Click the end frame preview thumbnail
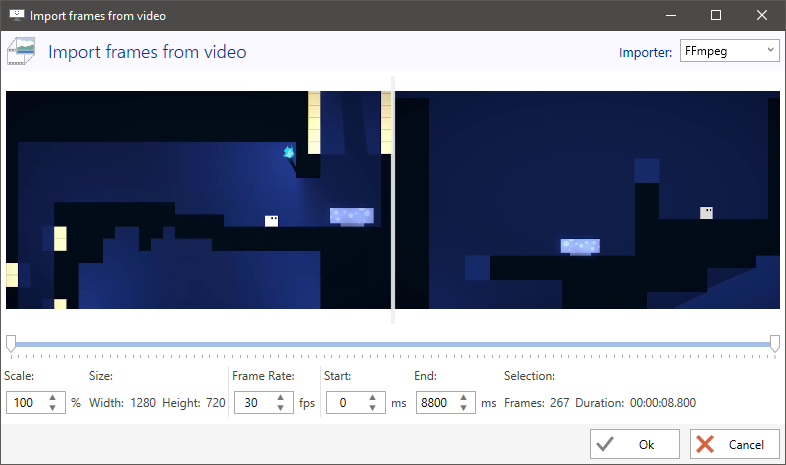The height and width of the screenshot is (465, 786). pos(587,199)
